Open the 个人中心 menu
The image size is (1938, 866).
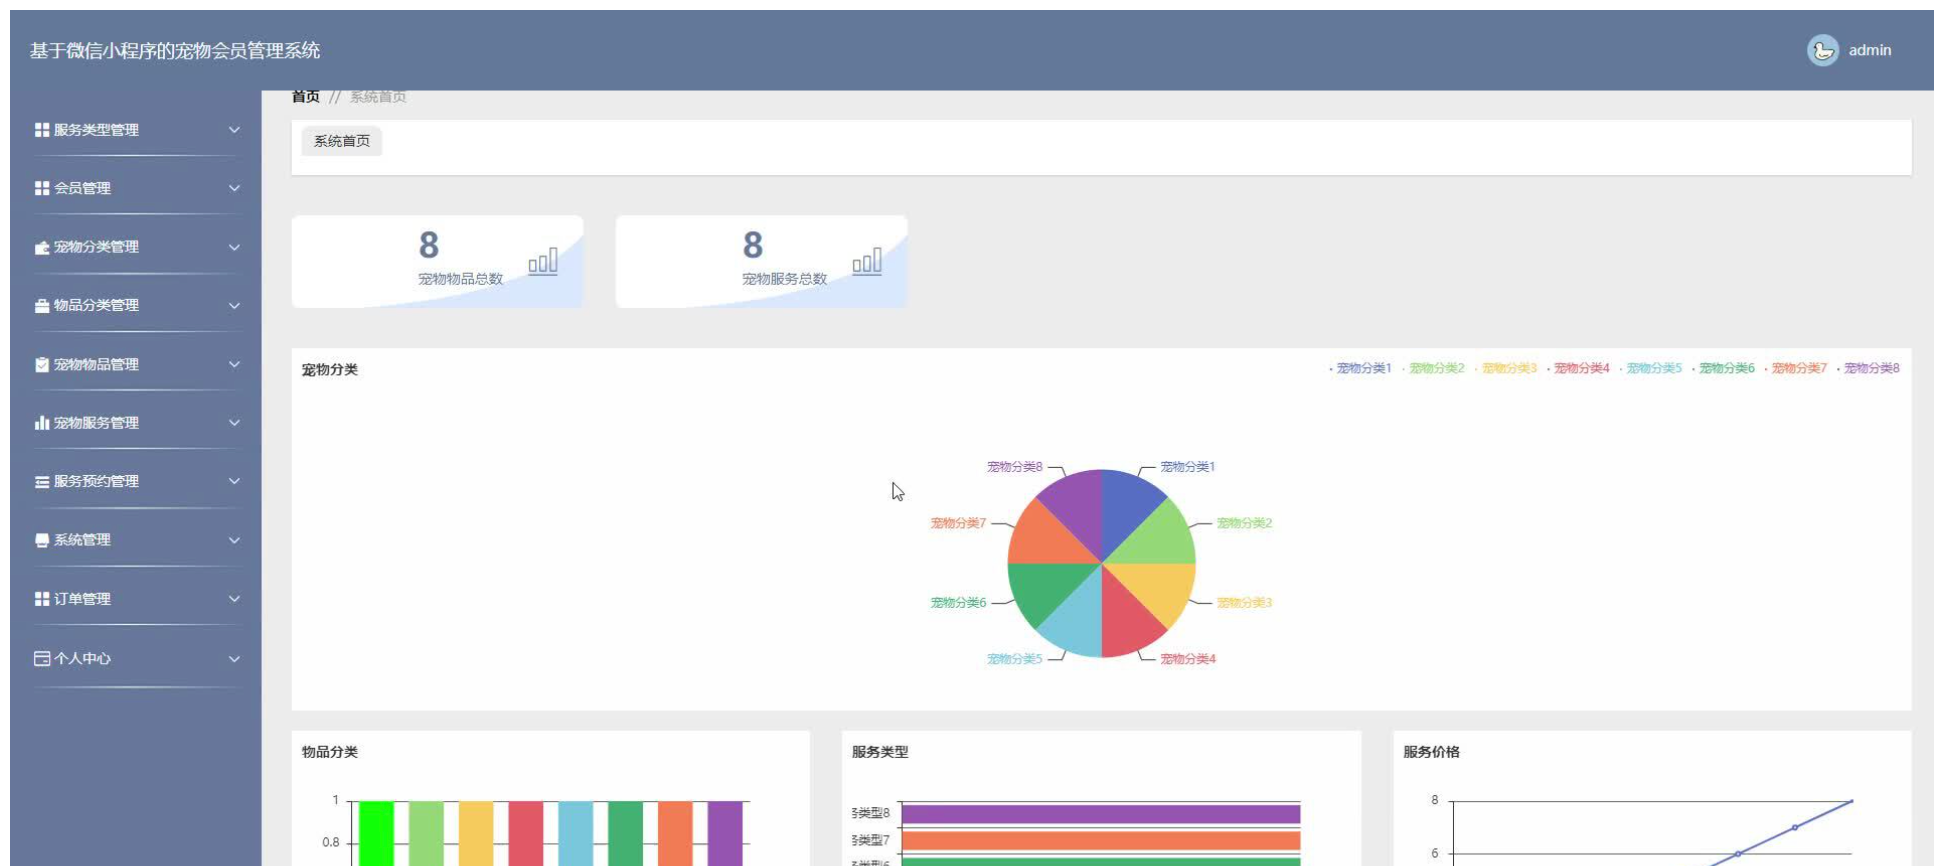coord(137,658)
